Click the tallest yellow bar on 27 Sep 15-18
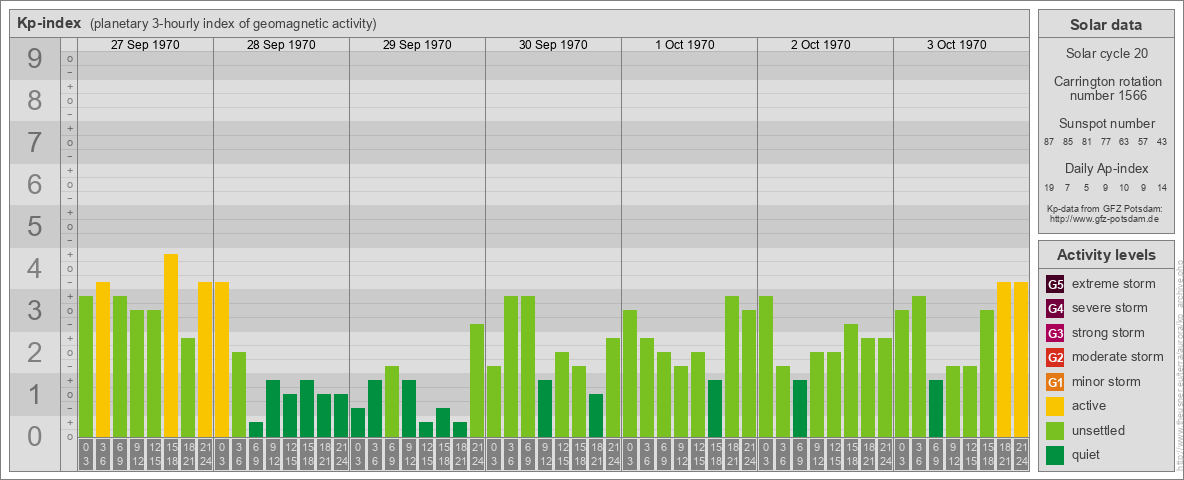This screenshot has width=1184, height=480. click(171, 345)
